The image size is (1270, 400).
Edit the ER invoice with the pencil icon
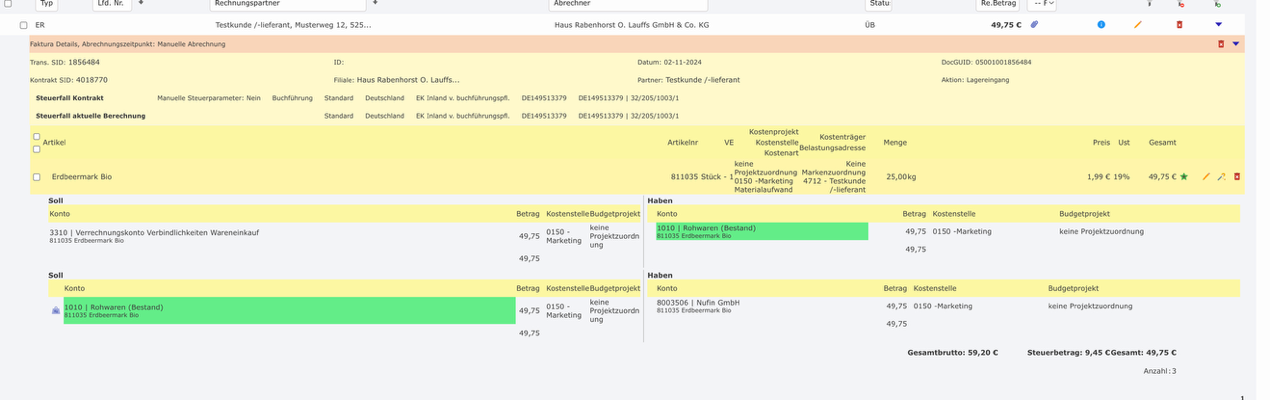[1137, 24]
